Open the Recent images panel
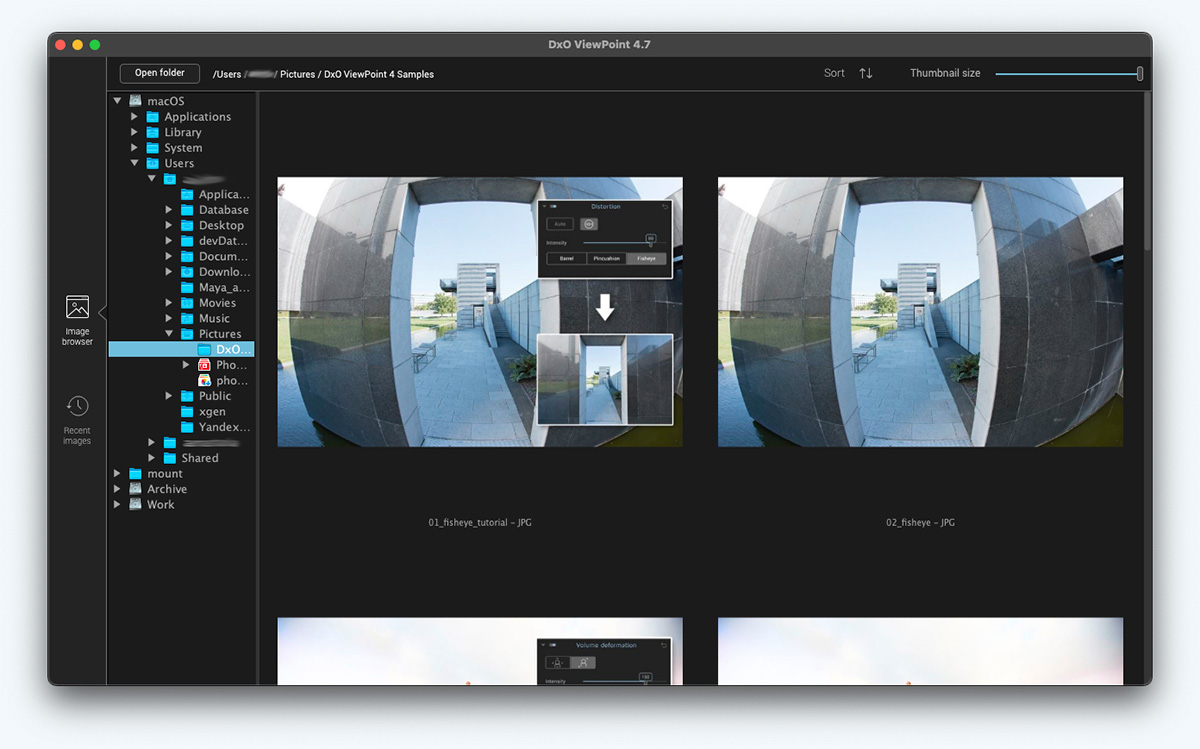 pyautogui.click(x=77, y=418)
